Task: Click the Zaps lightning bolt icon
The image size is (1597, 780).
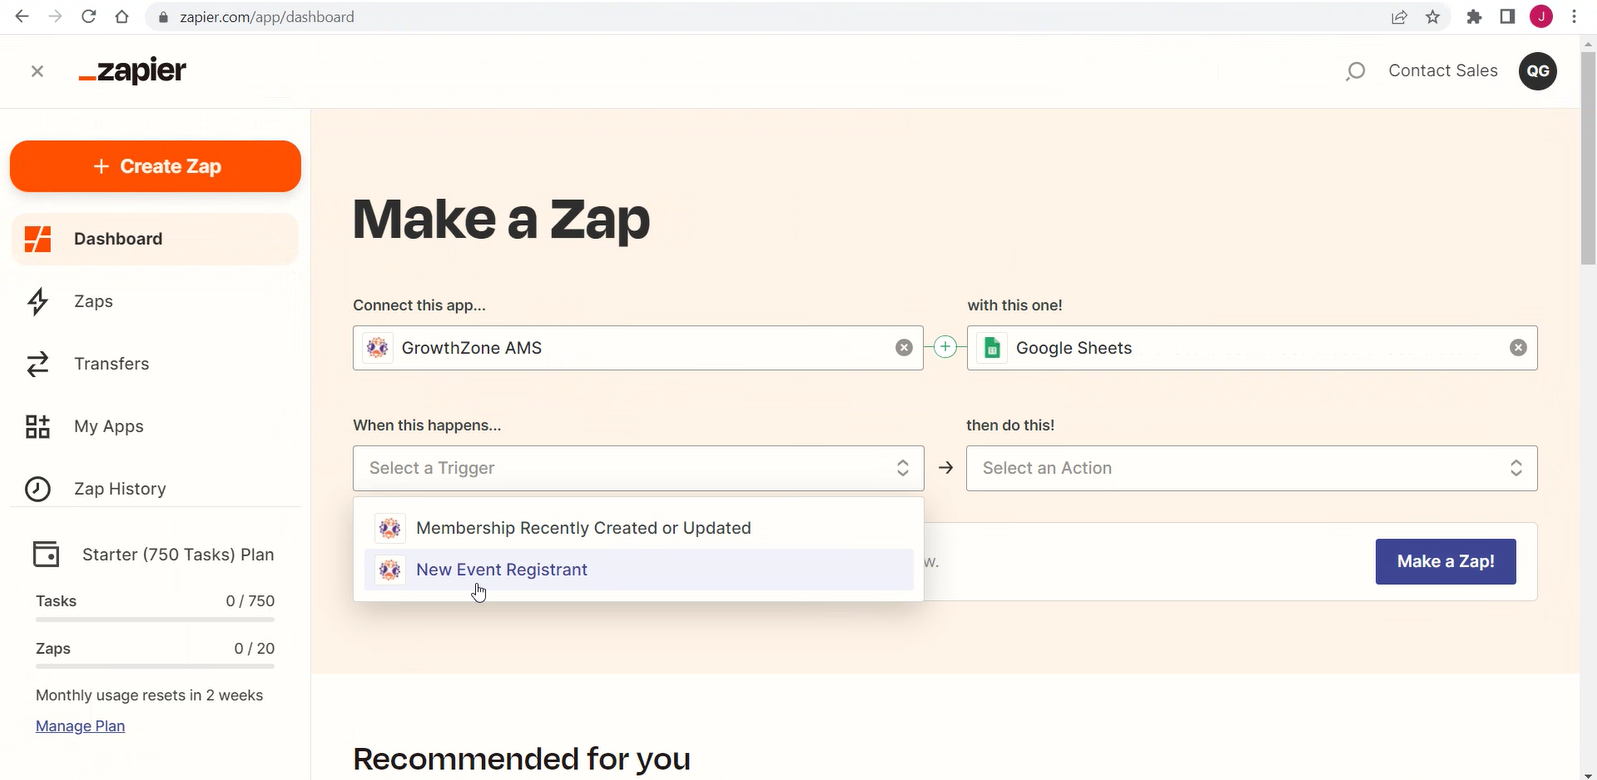Action: click(38, 301)
